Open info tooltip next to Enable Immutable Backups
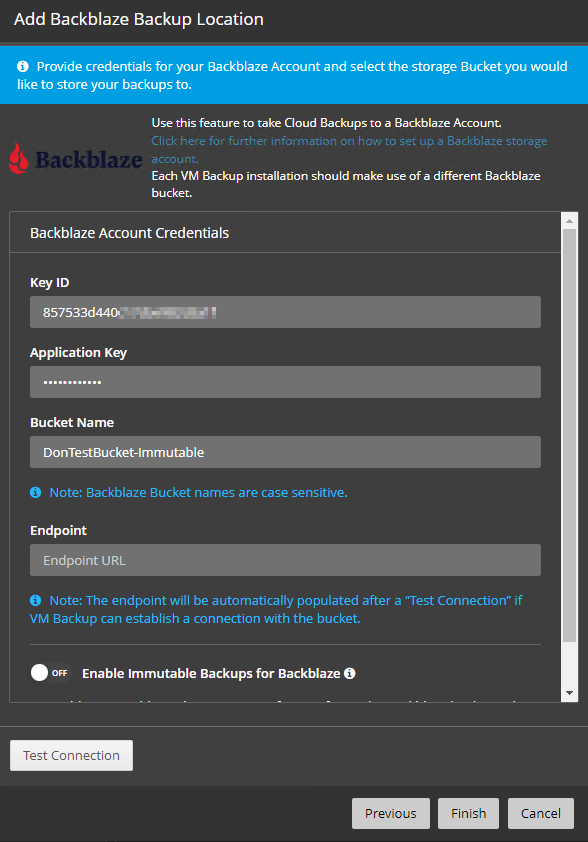Image resolution: width=588 pixels, height=842 pixels. tap(350, 673)
